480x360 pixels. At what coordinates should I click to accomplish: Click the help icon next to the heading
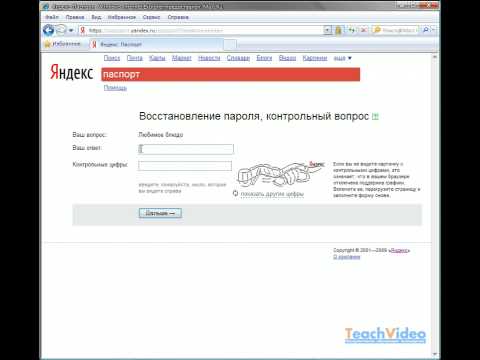375,116
